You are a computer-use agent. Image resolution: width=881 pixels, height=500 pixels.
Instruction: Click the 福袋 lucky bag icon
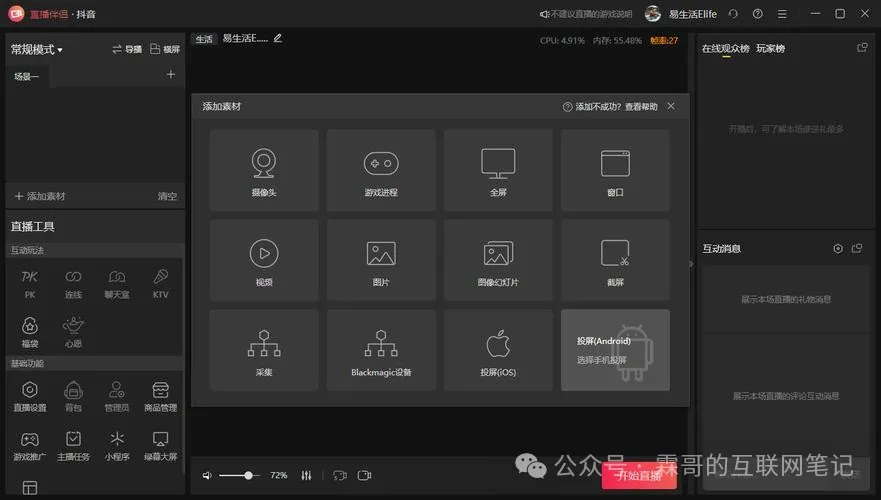[x=29, y=331]
